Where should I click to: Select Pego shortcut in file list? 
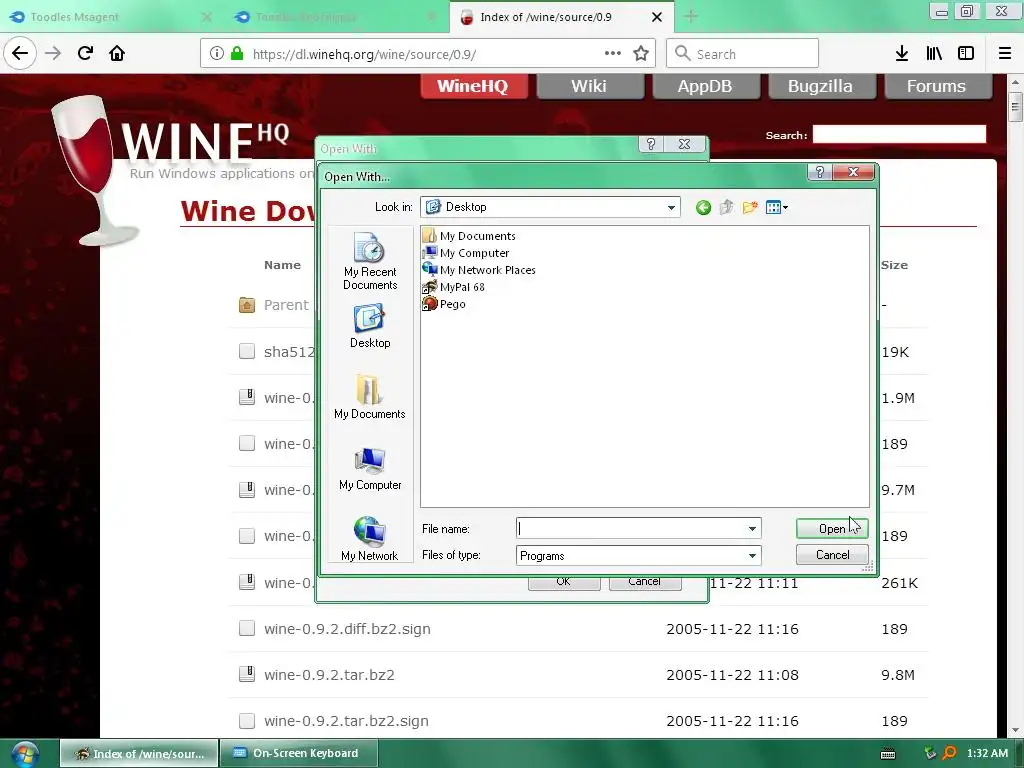coord(444,304)
